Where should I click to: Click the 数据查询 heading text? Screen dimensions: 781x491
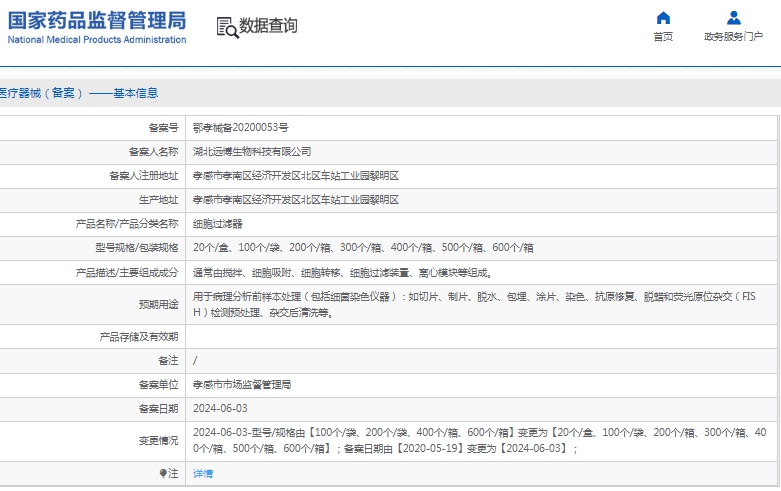coord(268,26)
